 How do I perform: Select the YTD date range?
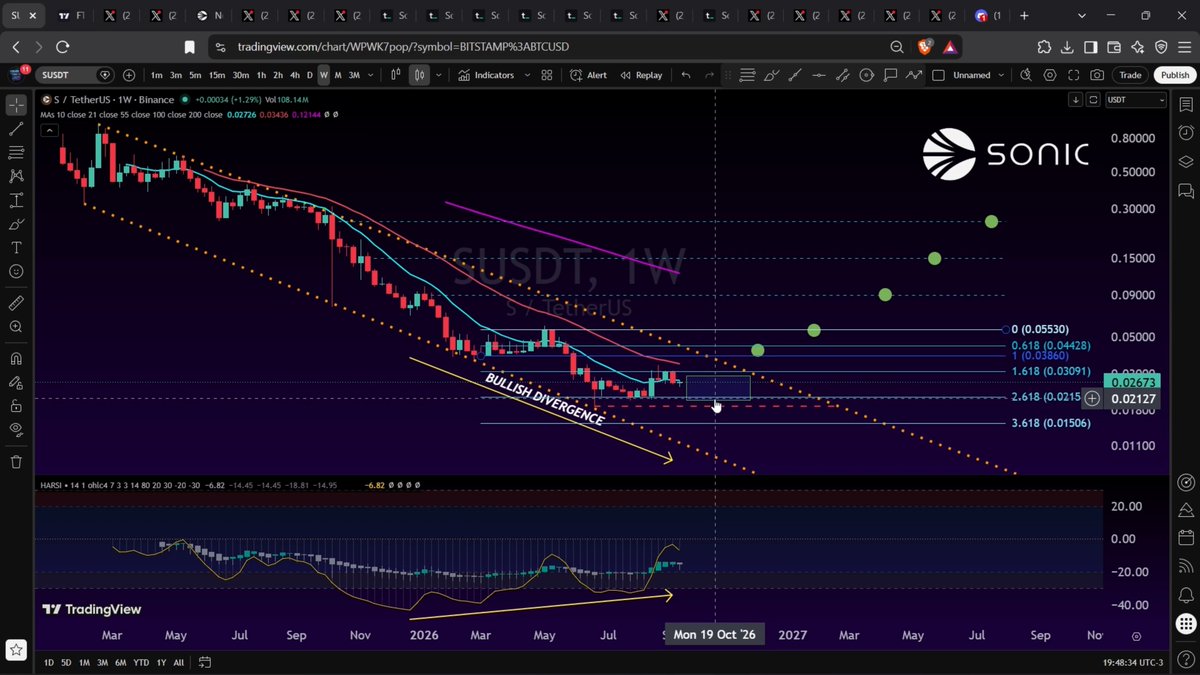pyautogui.click(x=141, y=662)
